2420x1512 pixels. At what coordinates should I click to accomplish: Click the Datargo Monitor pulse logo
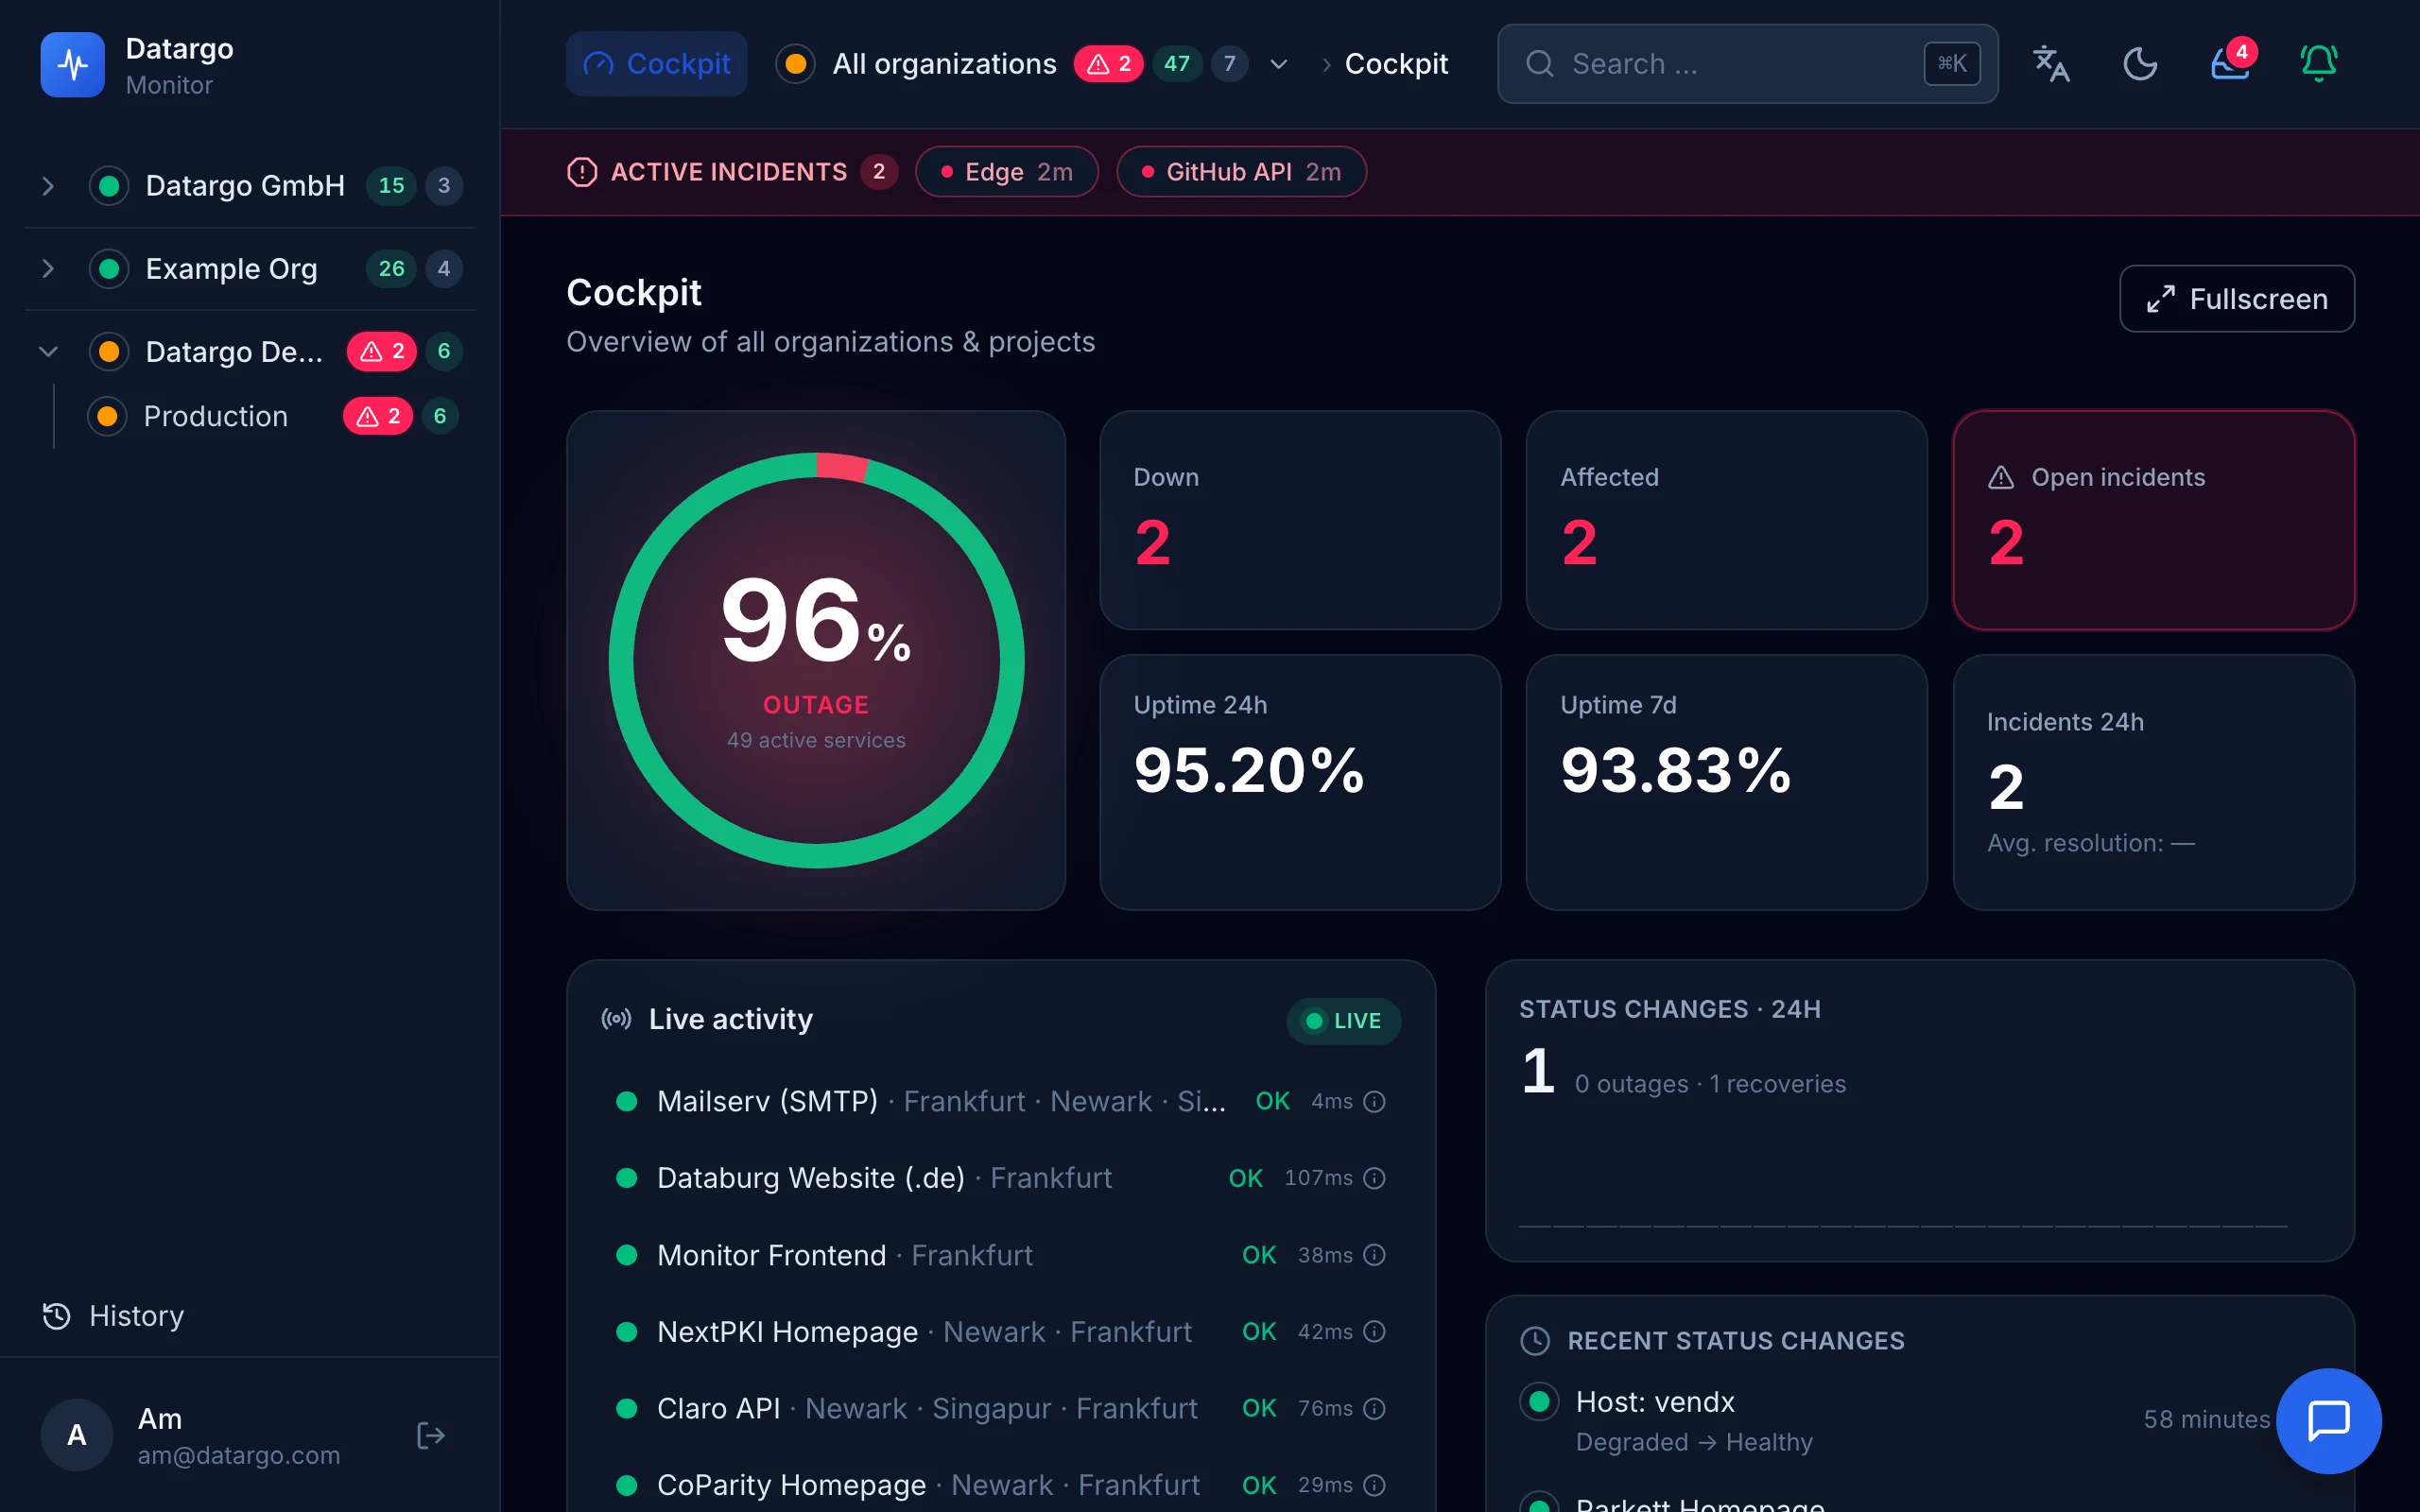[72, 65]
